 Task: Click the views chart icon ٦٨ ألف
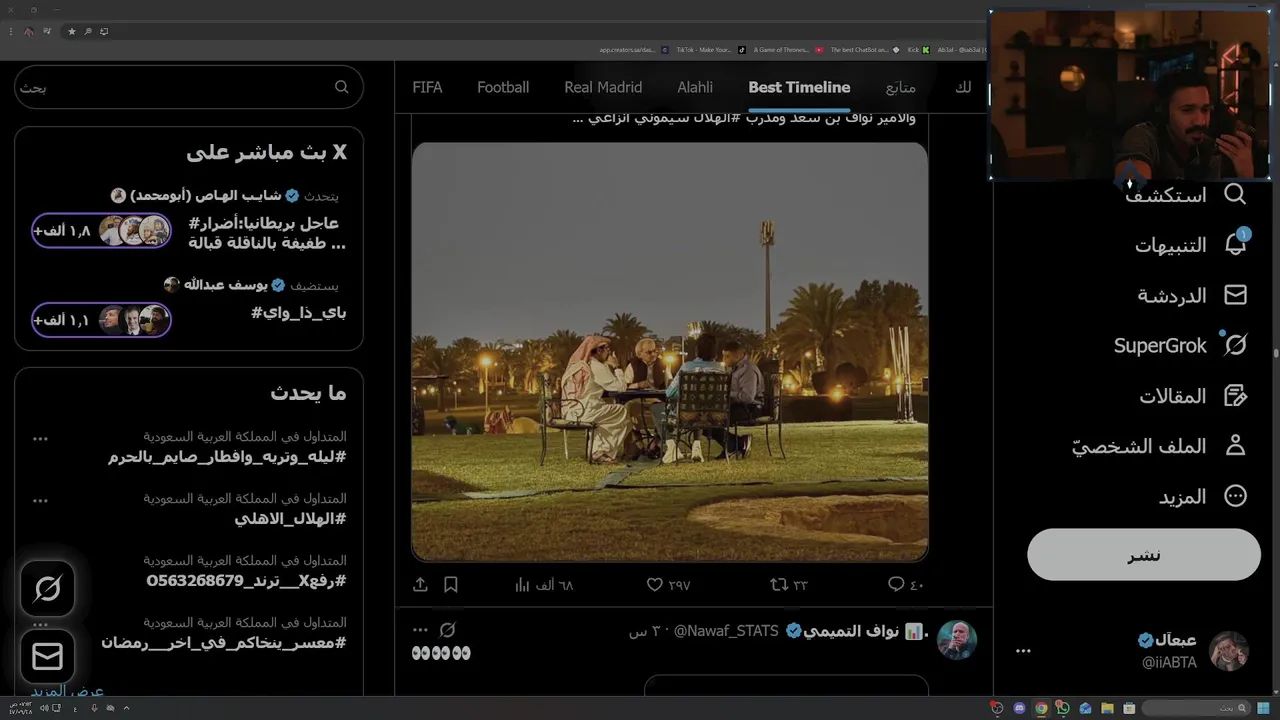[522, 584]
